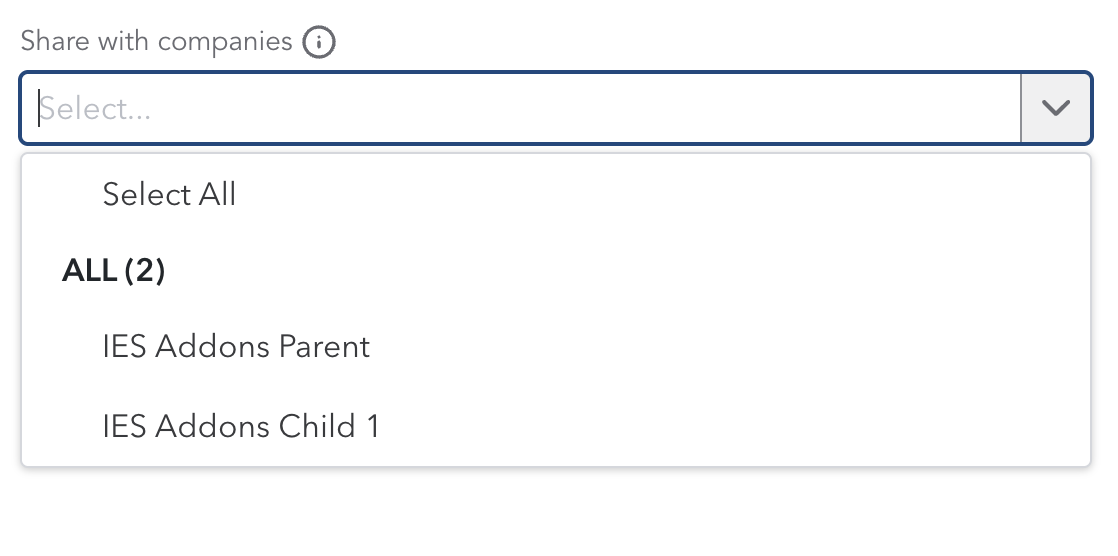This screenshot has width=1118, height=556.
Task: Select IES Addons Parent from the list
Action: (x=236, y=347)
